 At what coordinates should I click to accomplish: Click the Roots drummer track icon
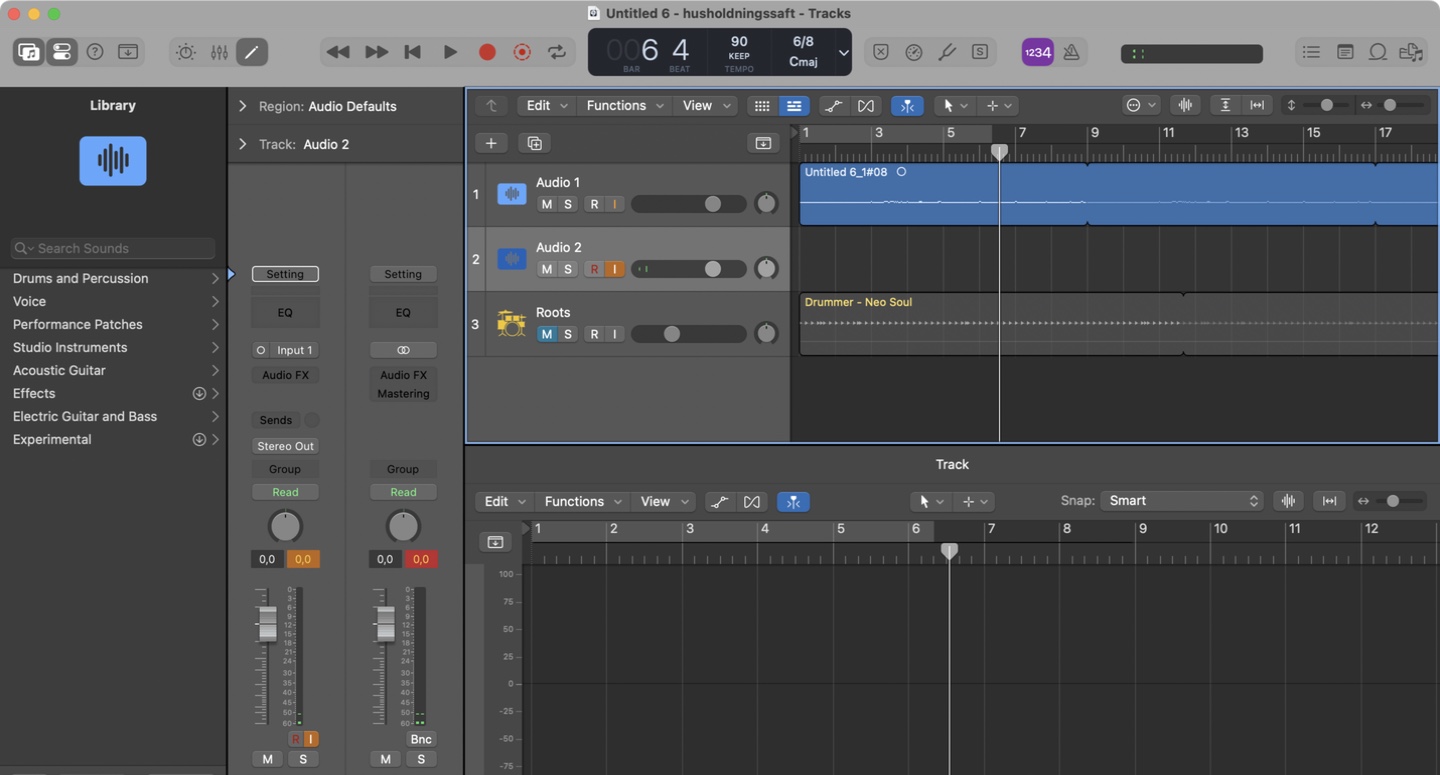click(x=511, y=324)
